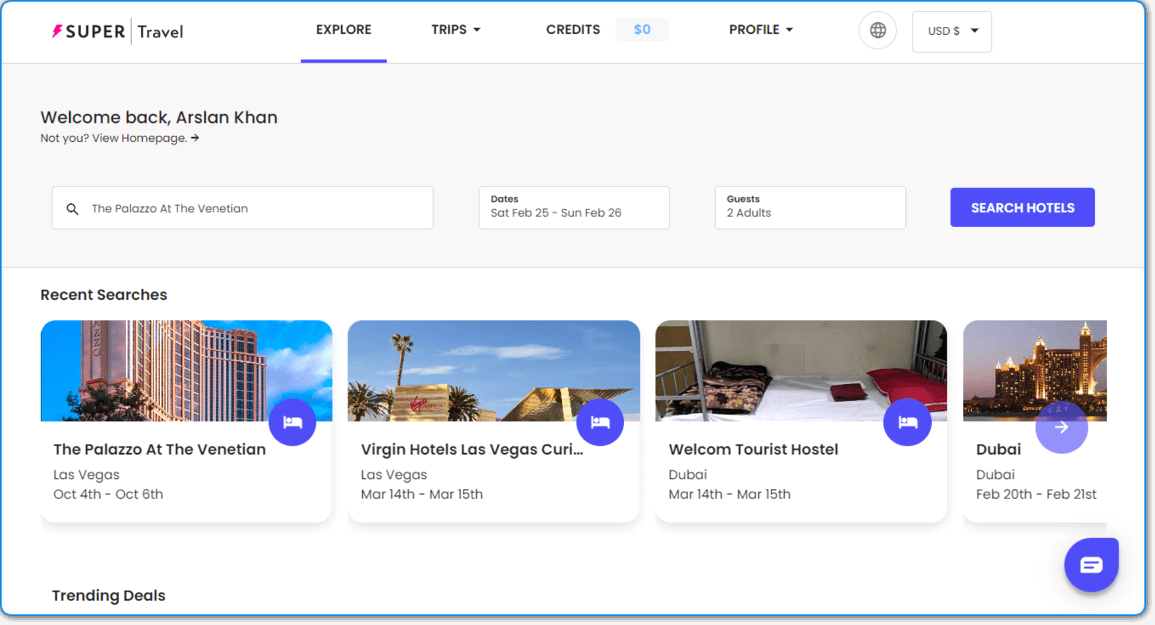The height and width of the screenshot is (625, 1155).
Task: Expand the PROFILE dropdown menu
Action: [x=761, y=29]
